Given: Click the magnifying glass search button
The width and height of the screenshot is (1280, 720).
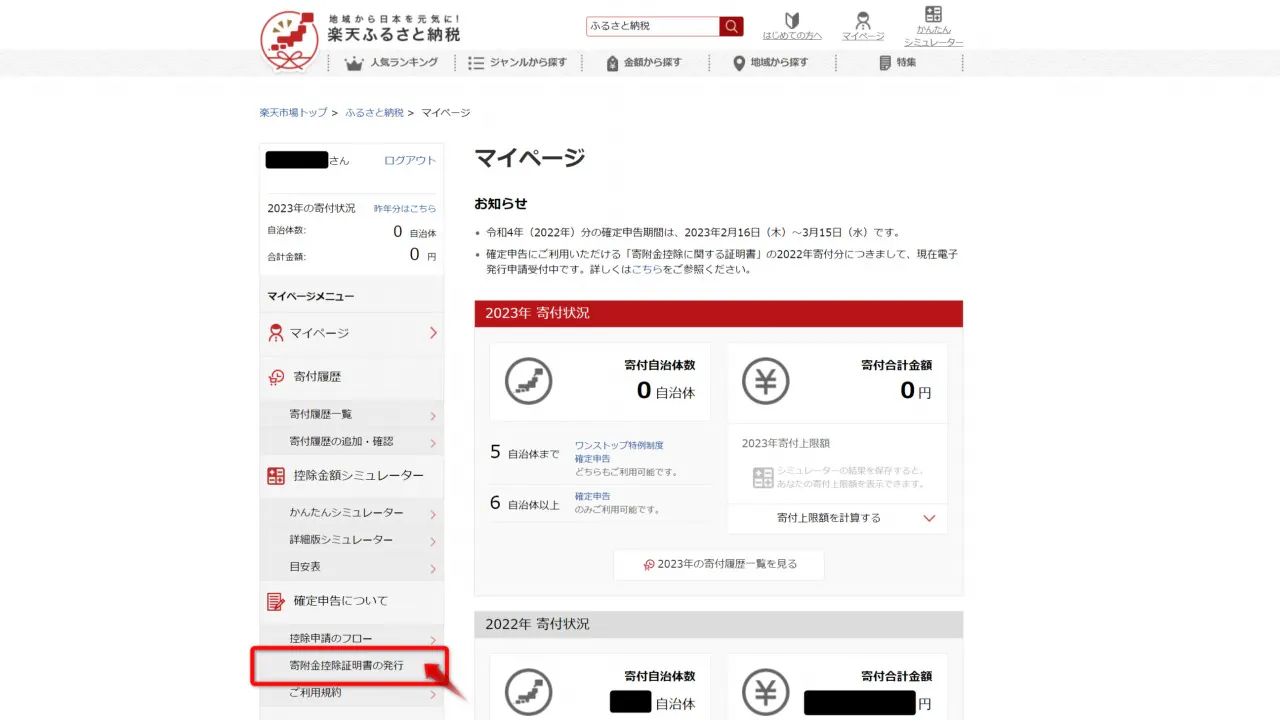Looking at the screenshot, I should point(732,27).
